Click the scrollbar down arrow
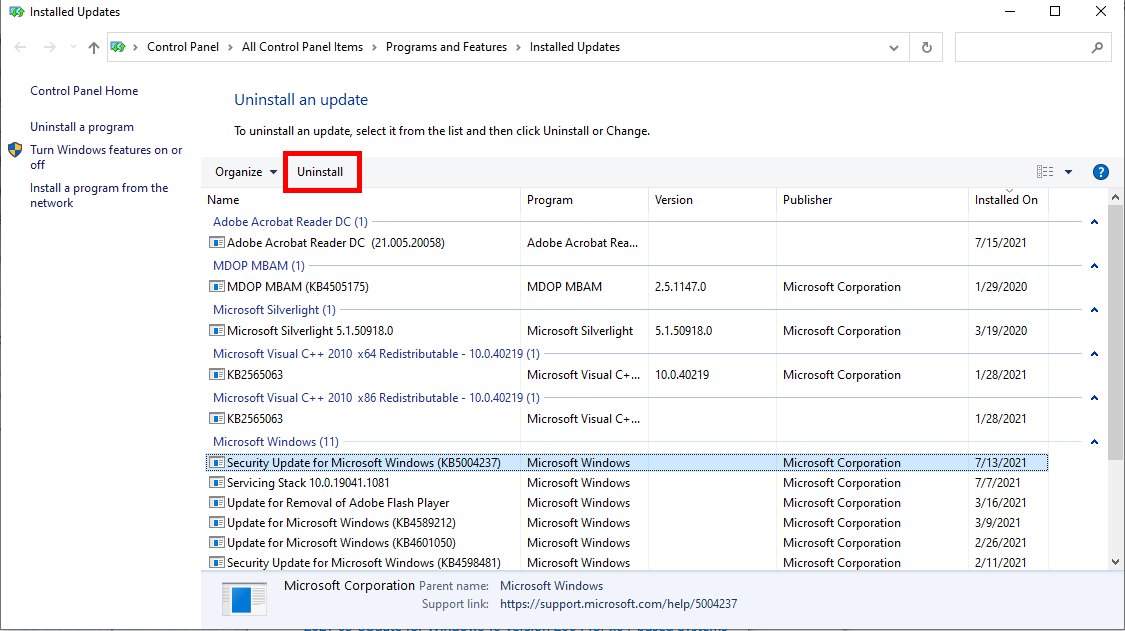 [1115, 562]
